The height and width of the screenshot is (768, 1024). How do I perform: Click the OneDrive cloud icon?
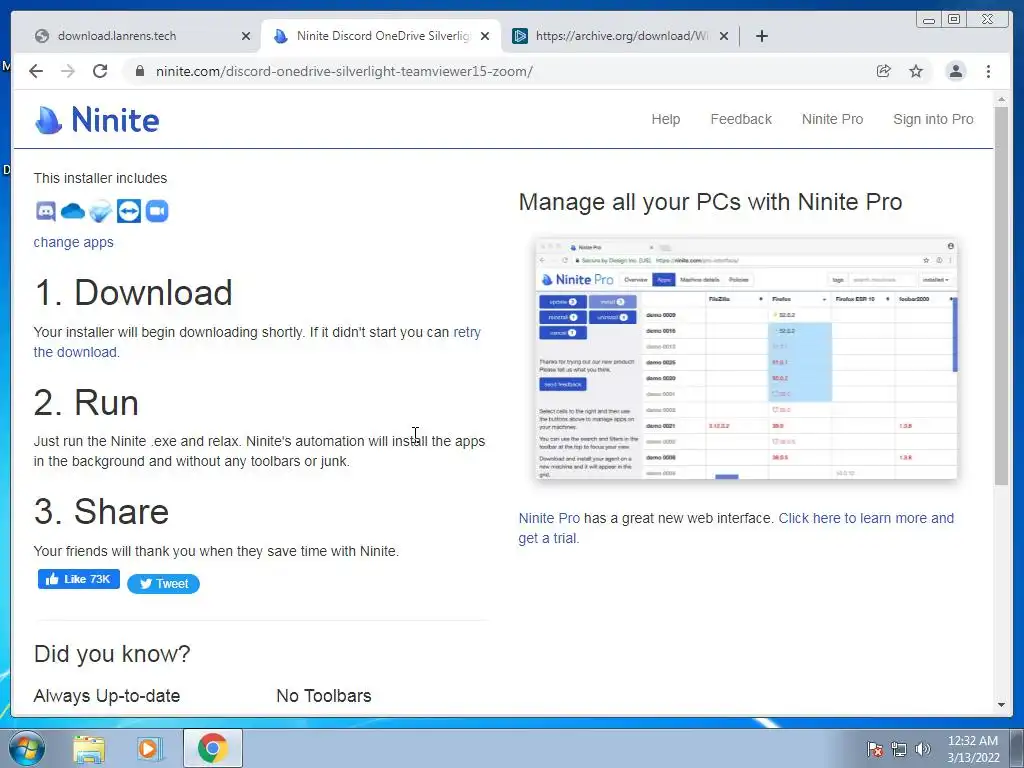pyautogui.click(x=72, y=211)
